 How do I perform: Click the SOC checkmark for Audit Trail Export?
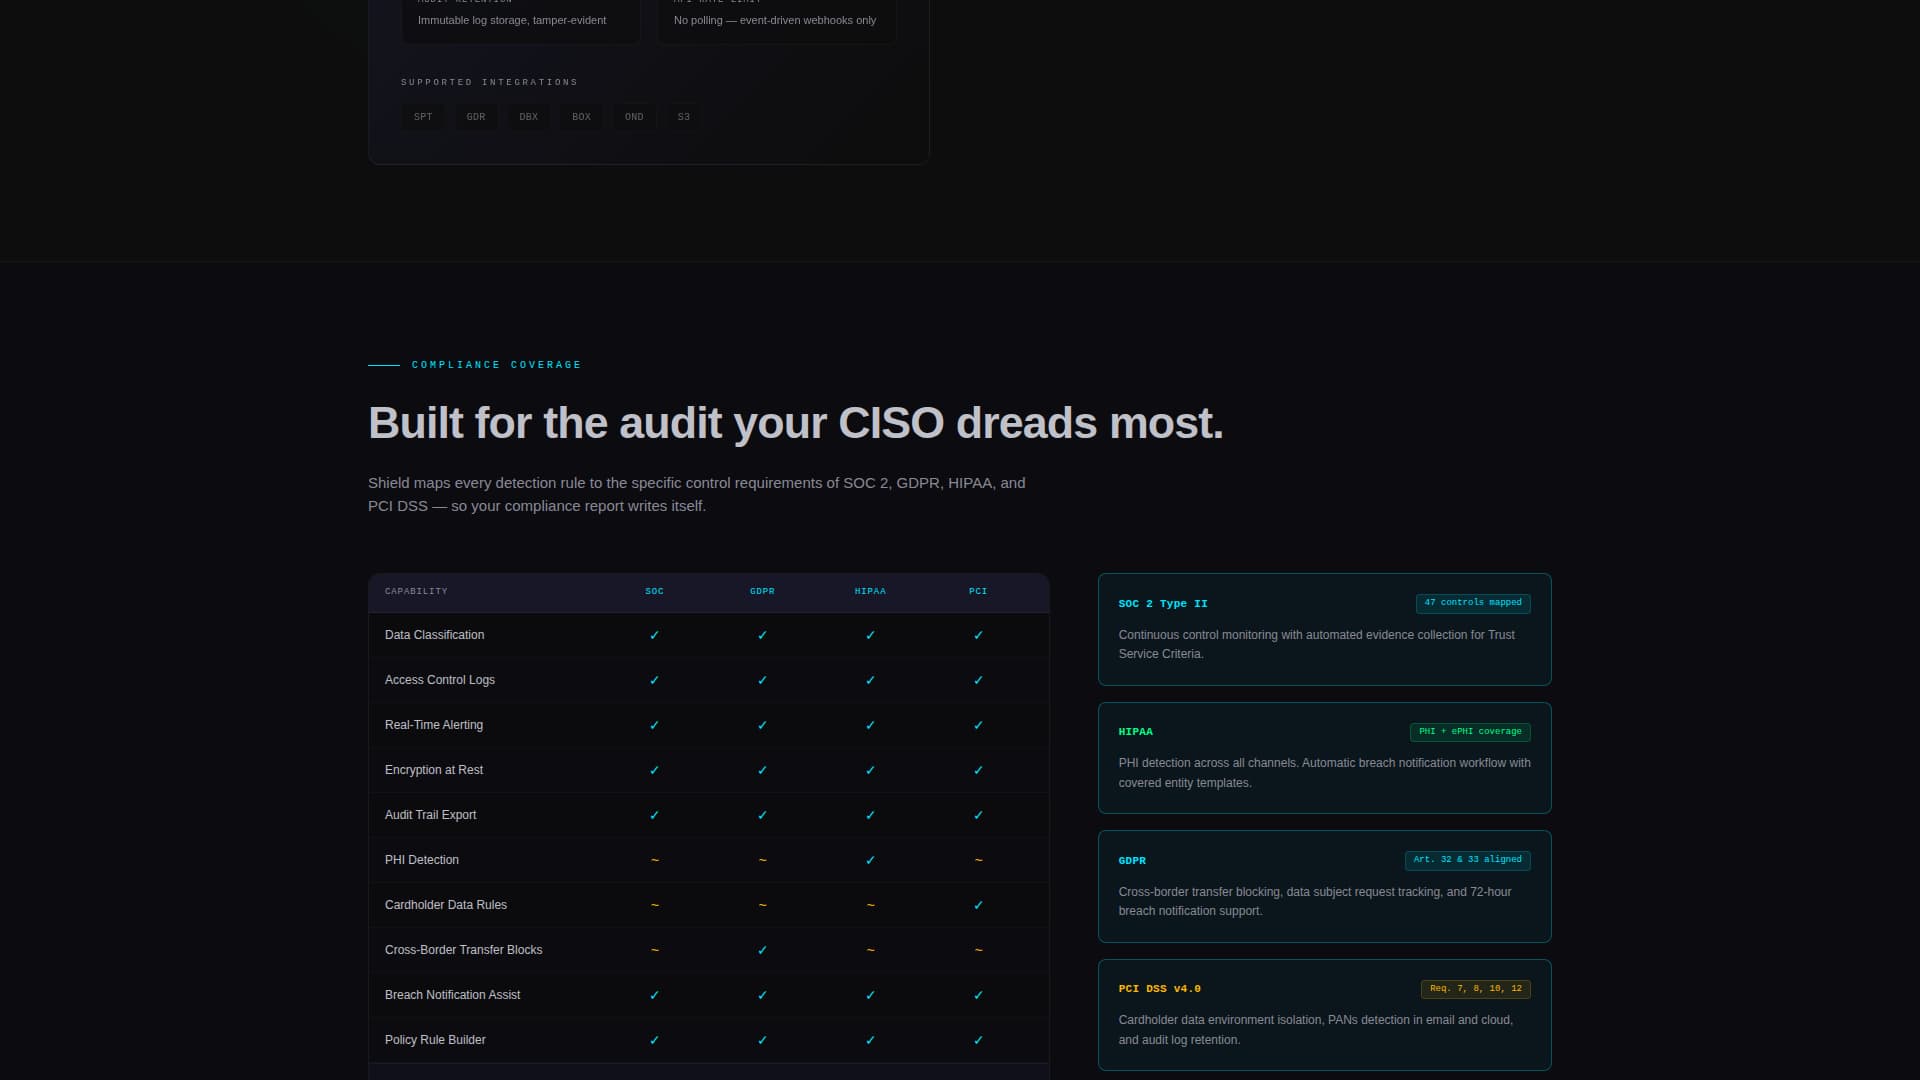coord(654,815)
